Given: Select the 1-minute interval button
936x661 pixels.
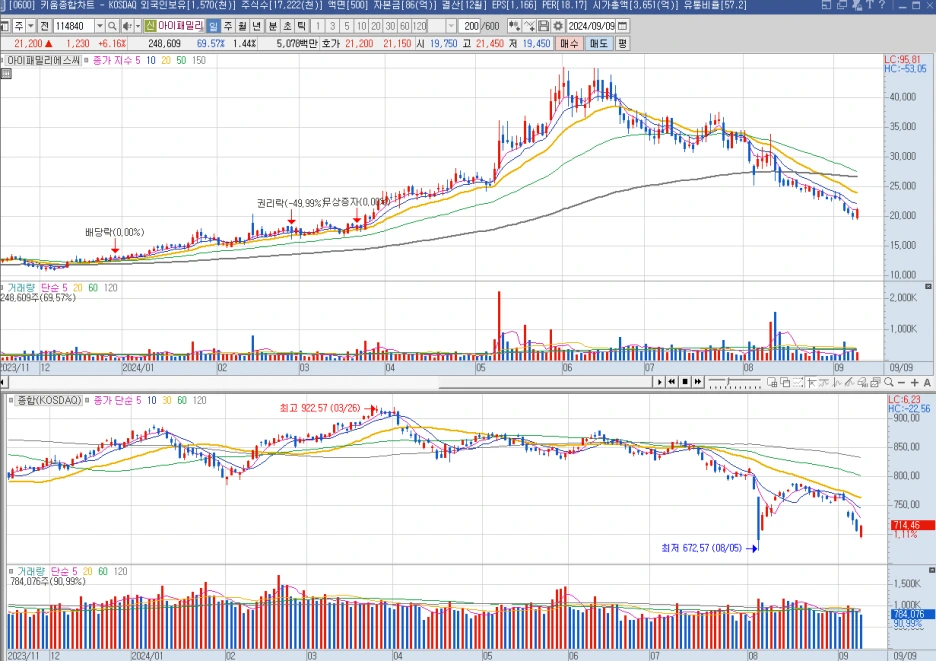Looking at the screenshot, I should [318, 26].
